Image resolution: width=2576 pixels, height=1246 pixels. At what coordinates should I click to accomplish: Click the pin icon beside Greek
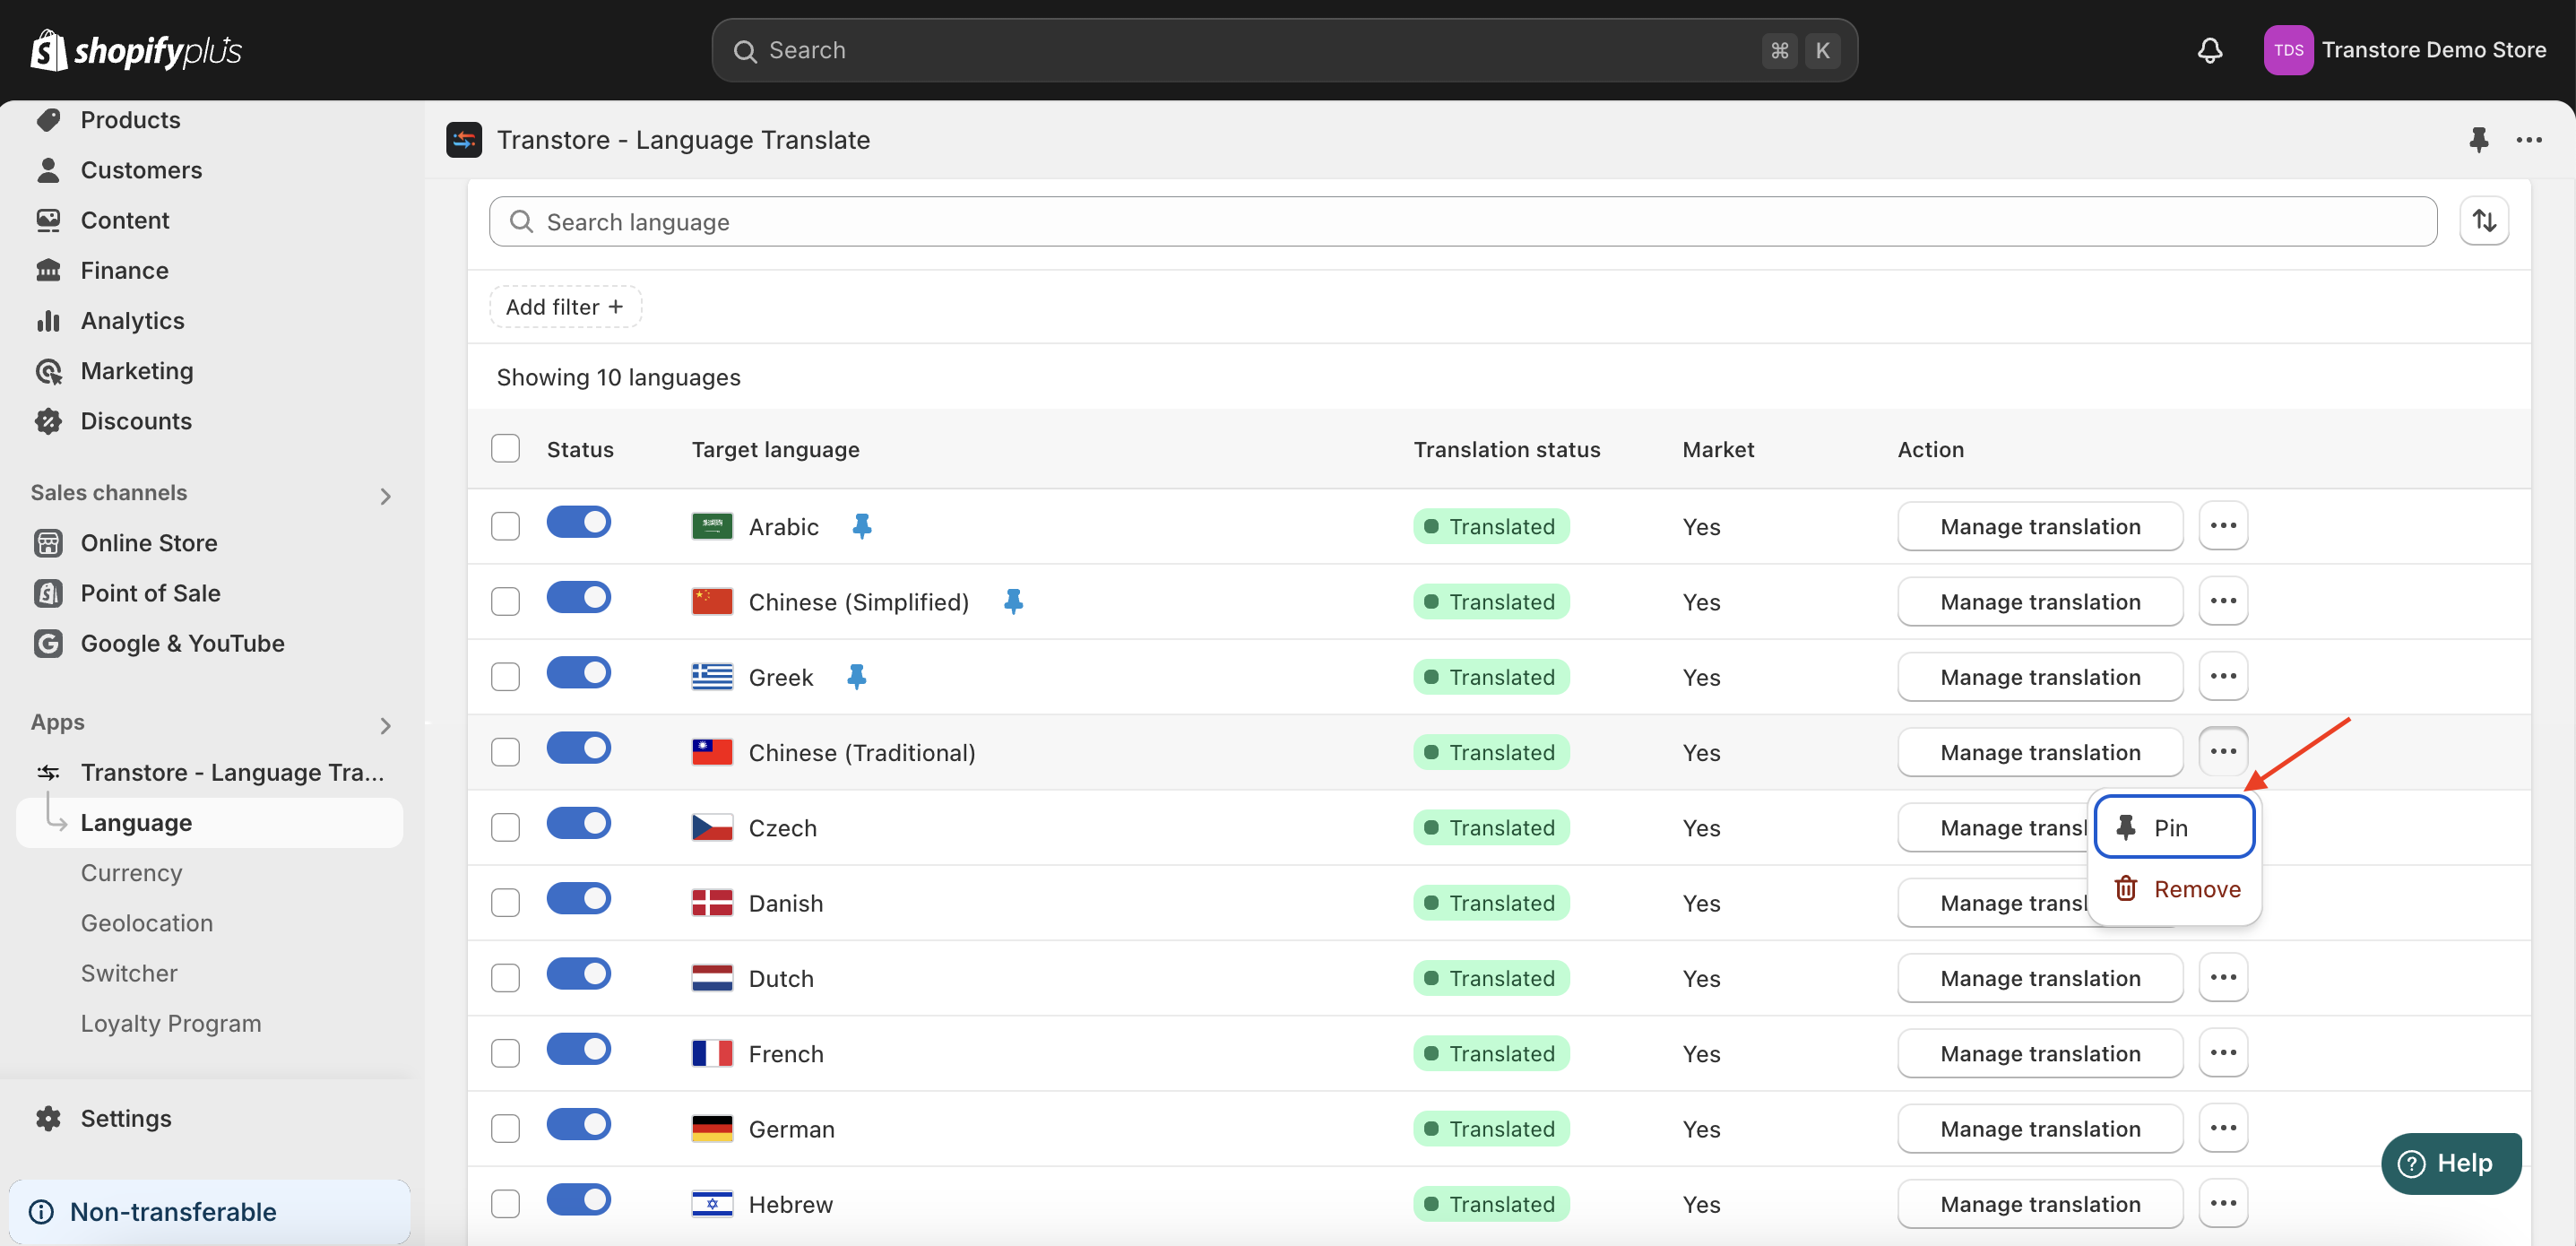pyautogui.click(x=856, y=677)
